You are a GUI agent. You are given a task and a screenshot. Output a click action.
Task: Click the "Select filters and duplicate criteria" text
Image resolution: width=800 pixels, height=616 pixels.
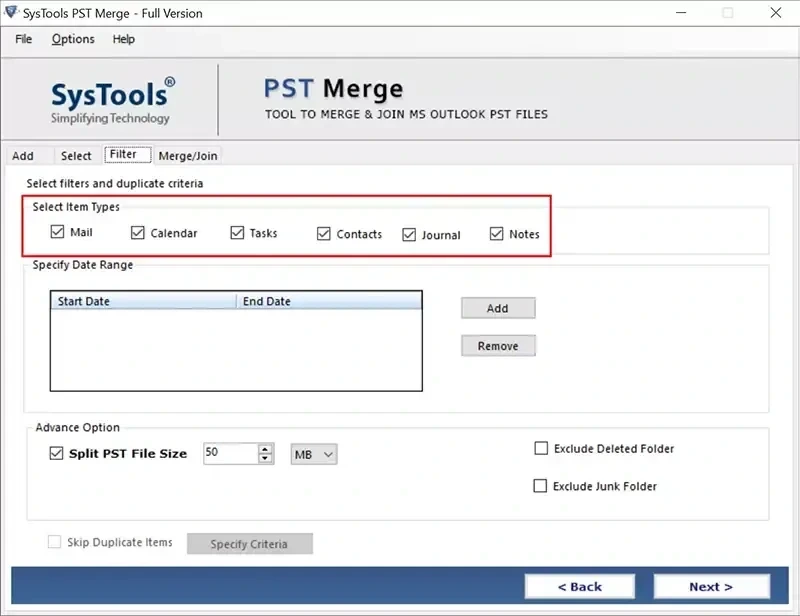pos(115,183)
